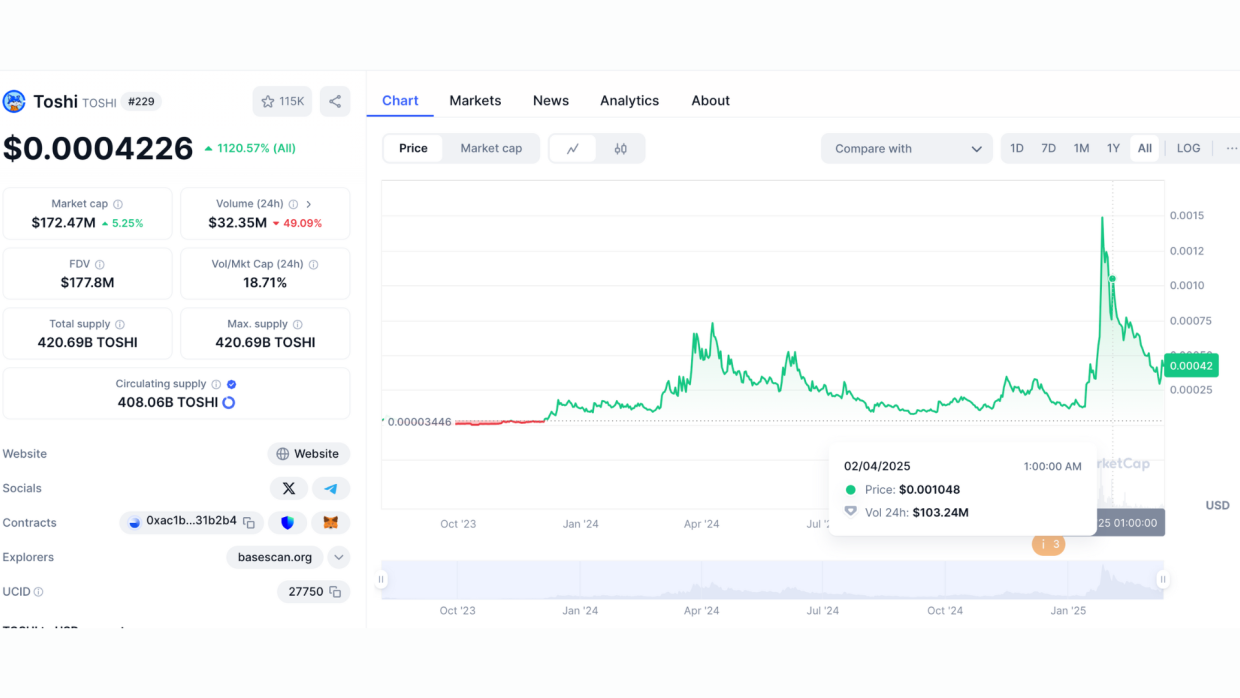Click the $32.35M volume value
Image resolution: width=1240 pixels, height=698 pixels.
point(238,223)
